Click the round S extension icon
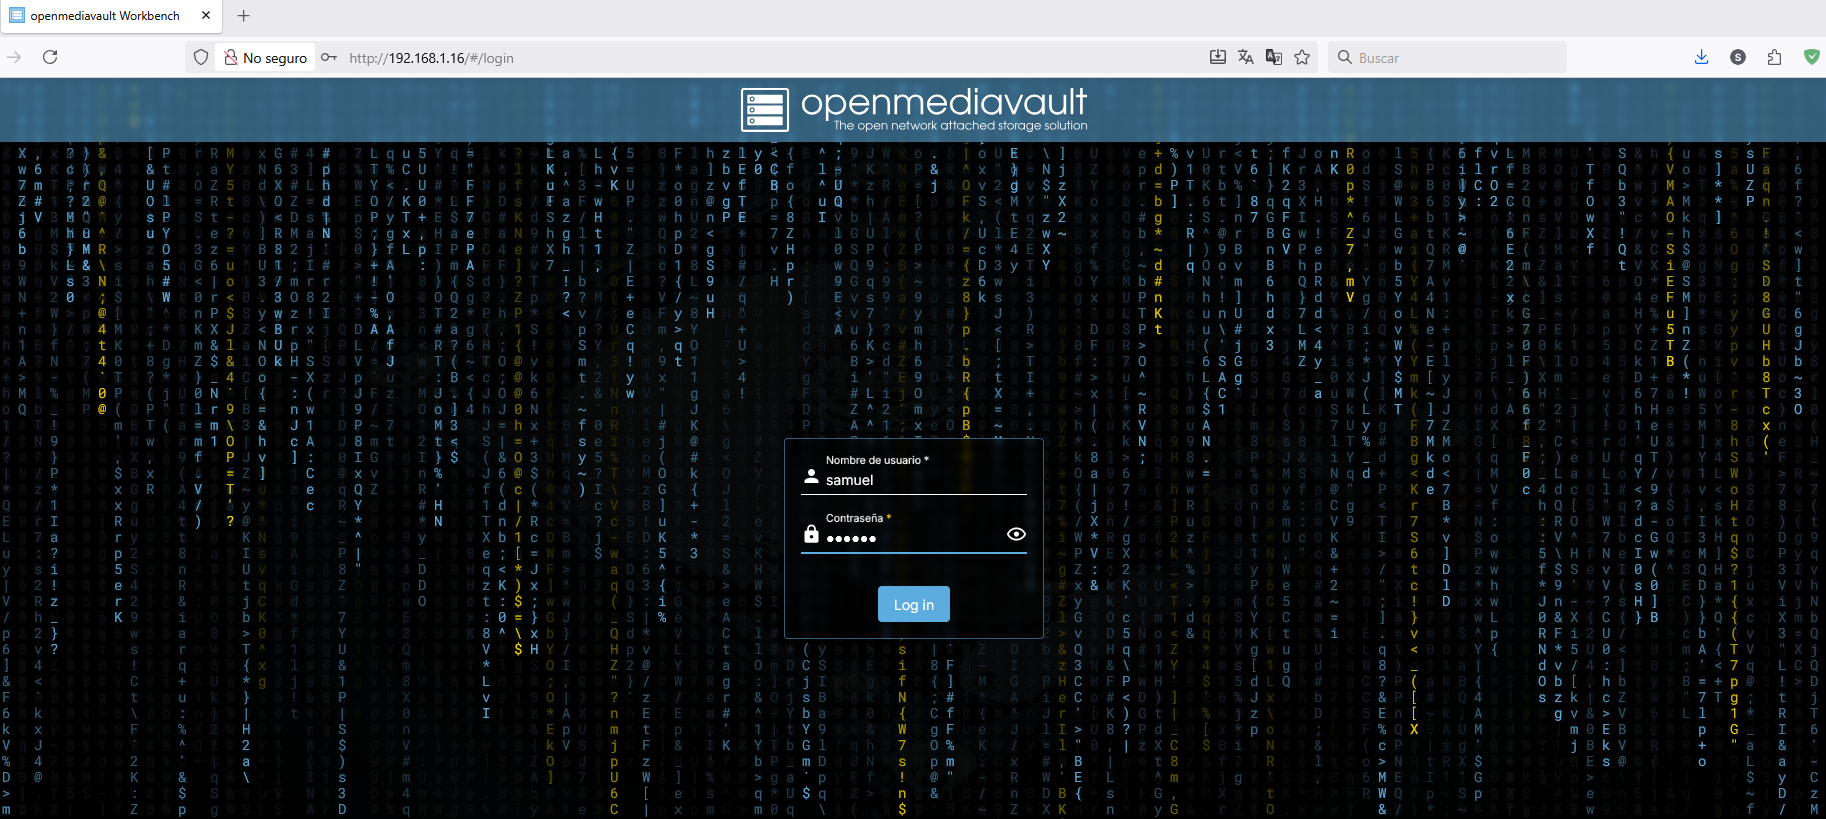The height and width of the screenshot is (819, 1826). 1738,57
